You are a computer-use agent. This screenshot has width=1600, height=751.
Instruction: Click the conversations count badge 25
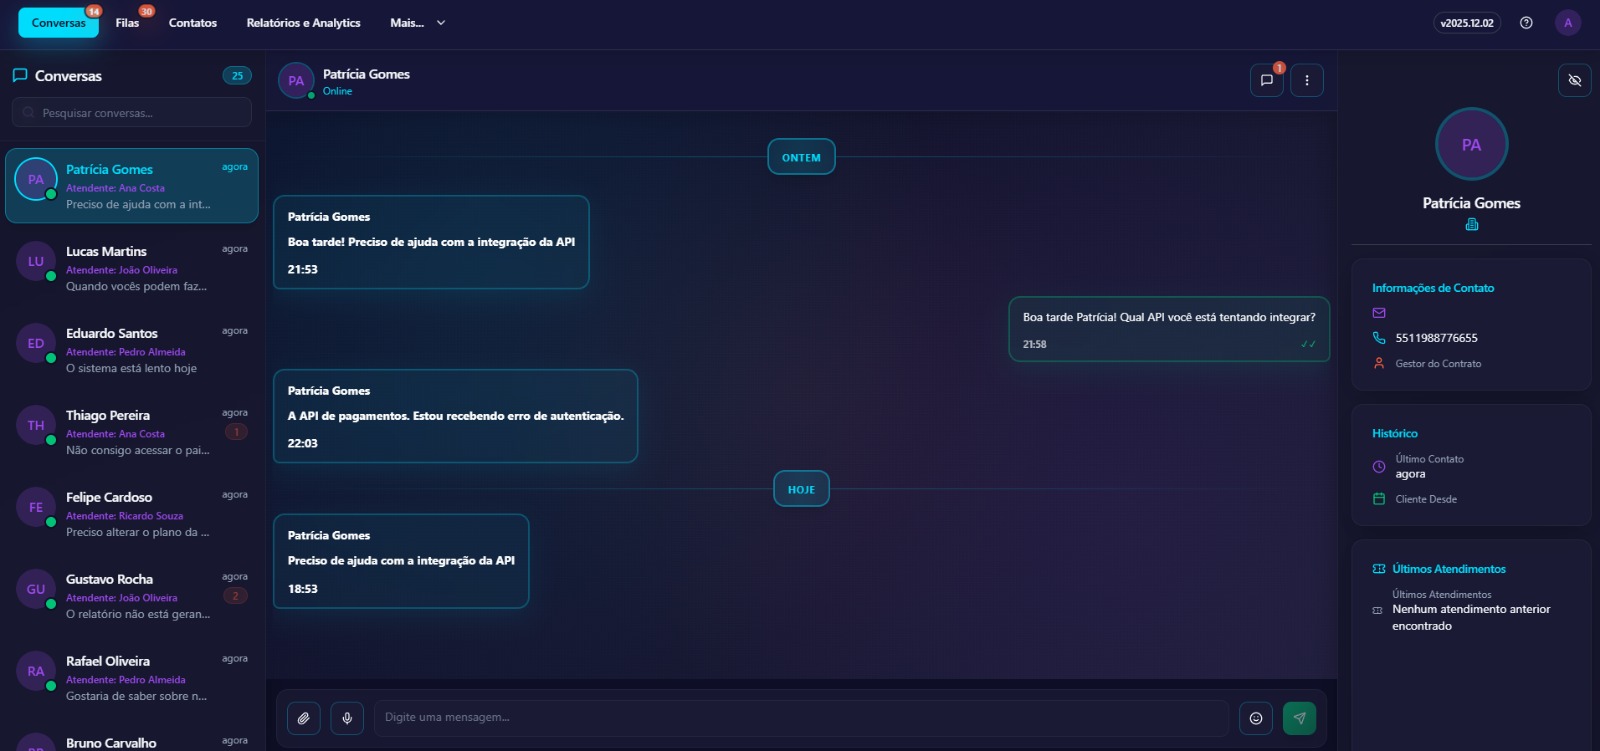237,75
